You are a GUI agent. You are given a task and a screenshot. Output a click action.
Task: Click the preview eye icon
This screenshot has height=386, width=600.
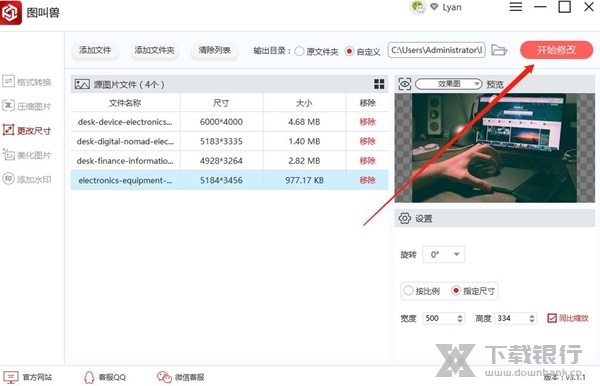tap(405, 84)
